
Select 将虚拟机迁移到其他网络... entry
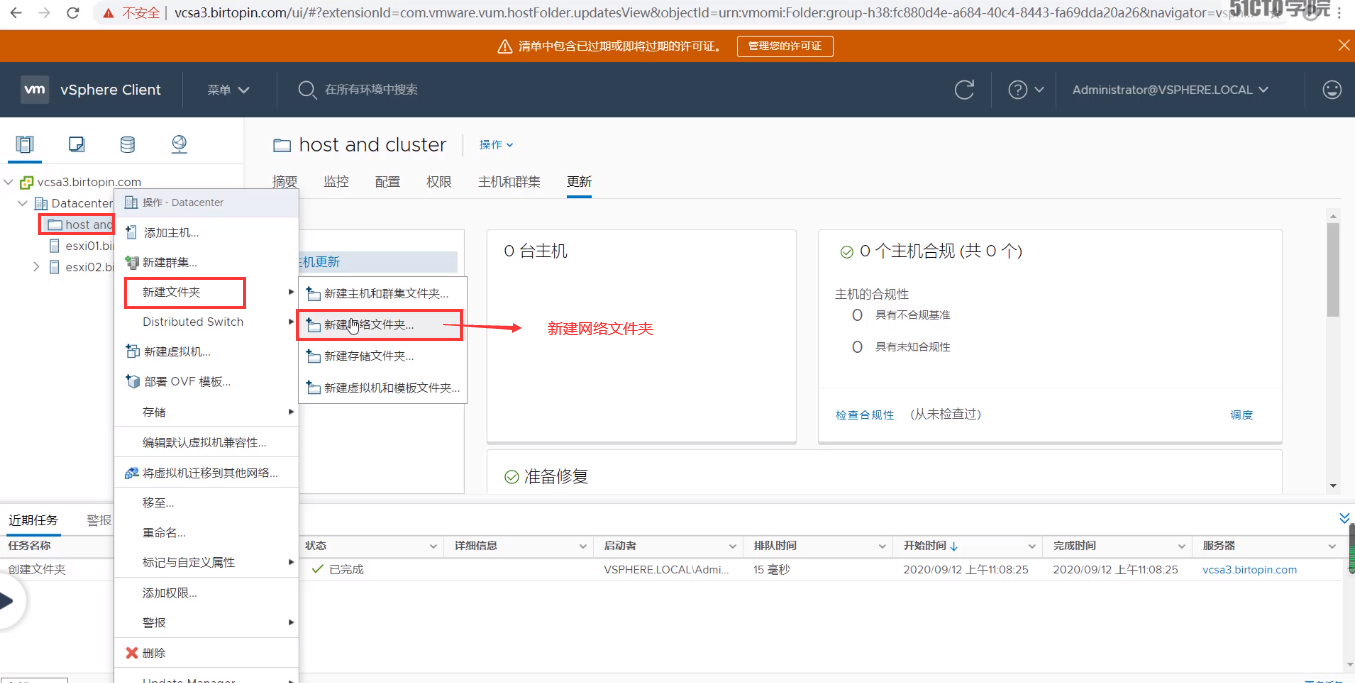[x=207, y=473]
